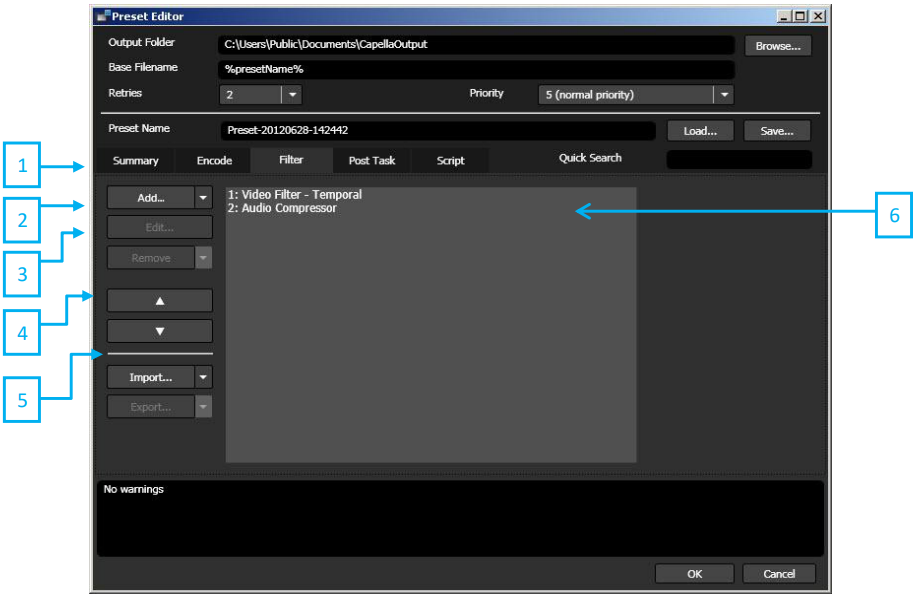Image resolution: width=919 pixels, height=597 pixels.
Task: Open the Export button's dropdown arrow
Action: 203,406
